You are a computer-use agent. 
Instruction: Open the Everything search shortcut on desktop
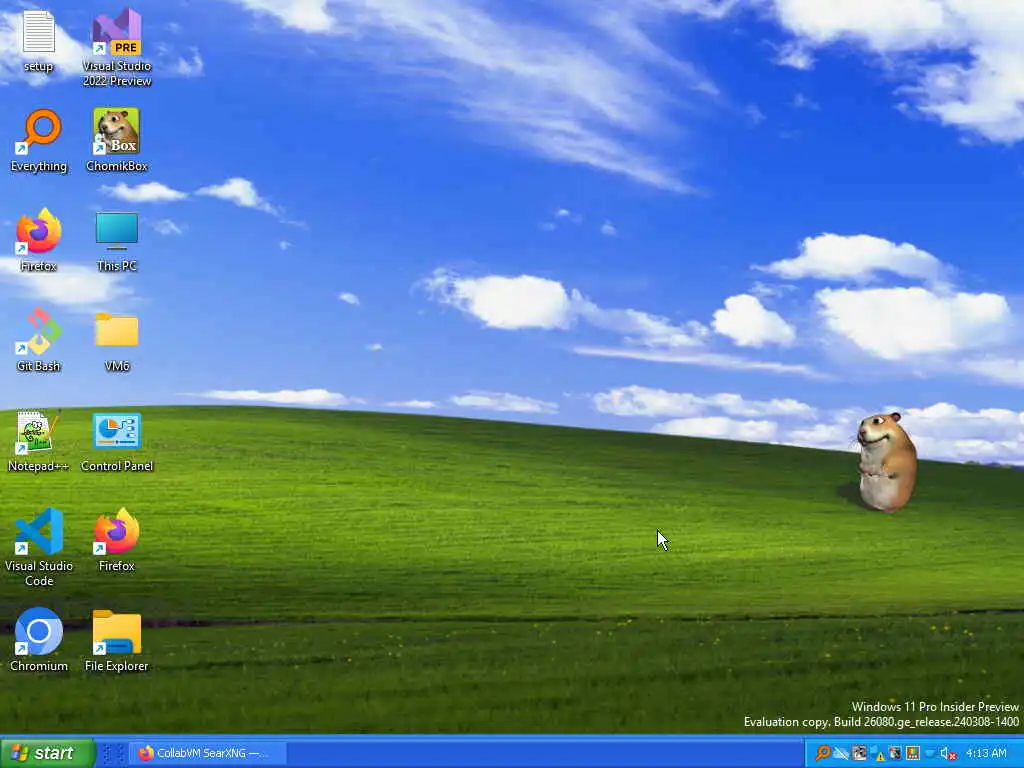39,140
